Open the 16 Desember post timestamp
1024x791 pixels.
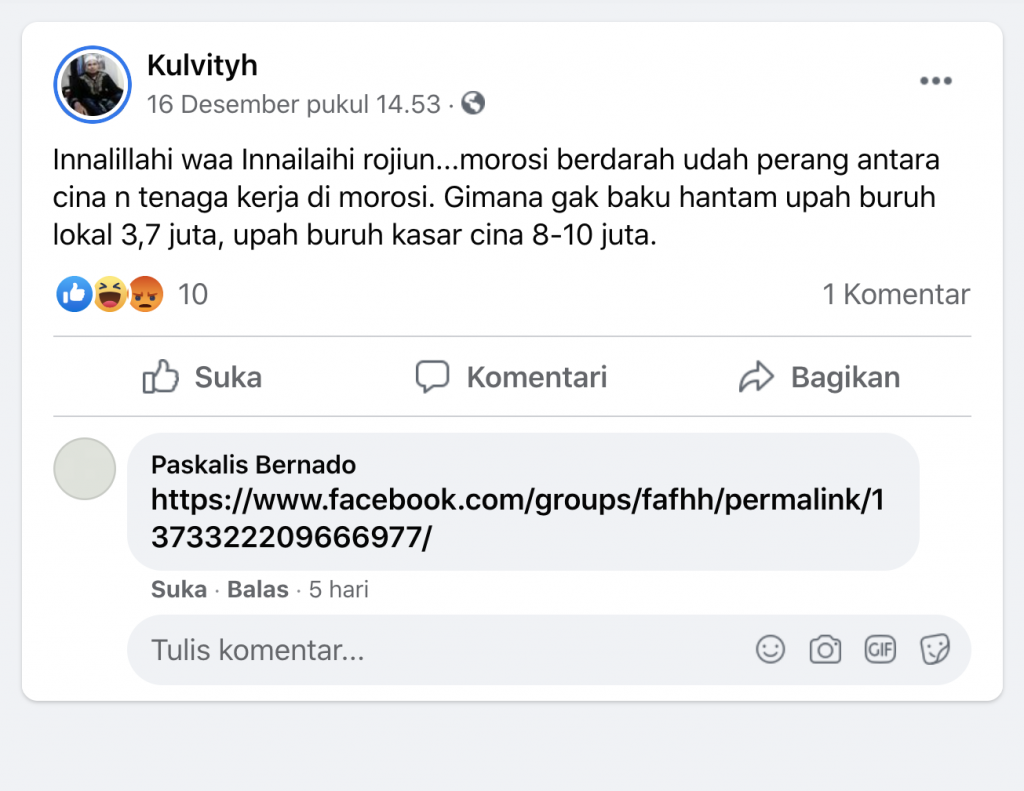click(x=294, y=105)
